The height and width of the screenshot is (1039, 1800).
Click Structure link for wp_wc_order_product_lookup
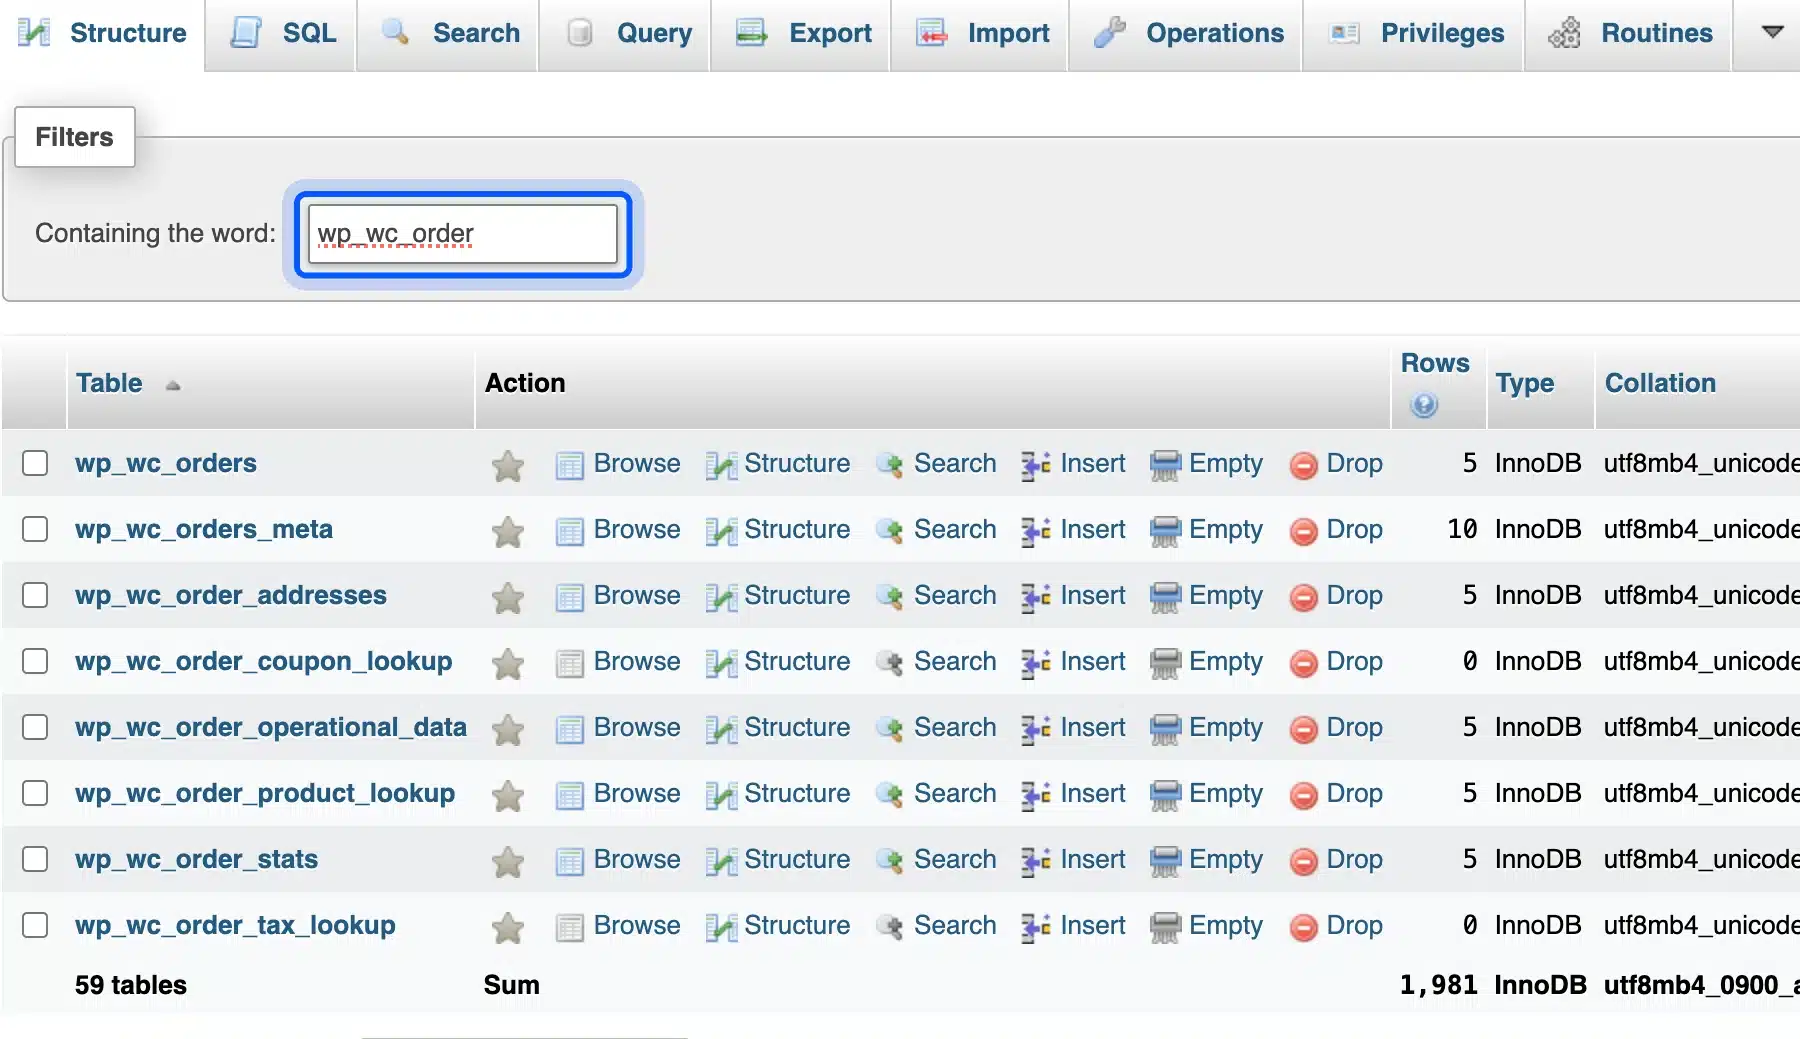click(x=797, y=793)
